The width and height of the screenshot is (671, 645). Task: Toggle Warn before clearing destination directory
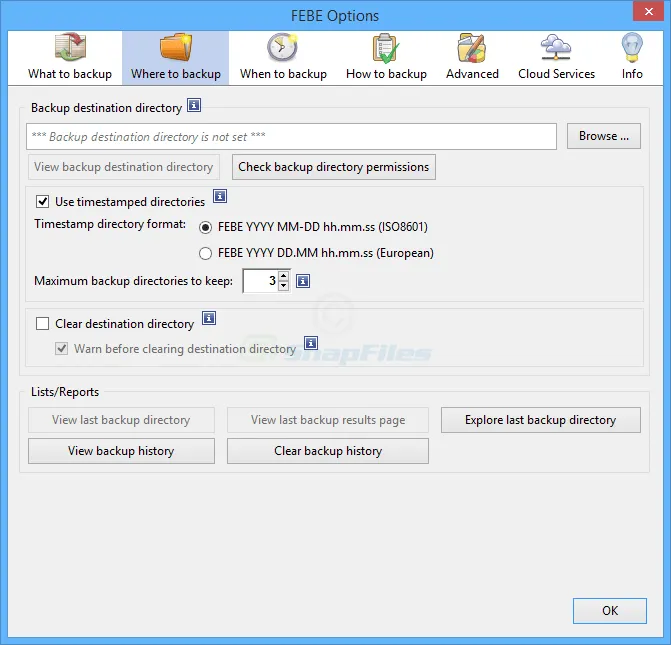[62, 348]
